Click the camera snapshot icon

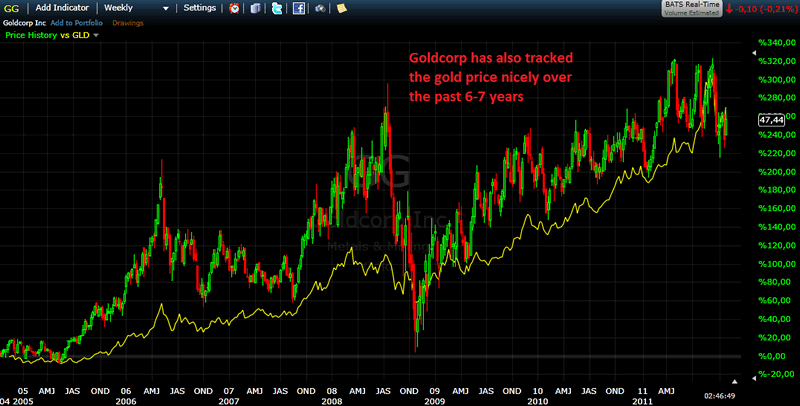pos(320,8)
